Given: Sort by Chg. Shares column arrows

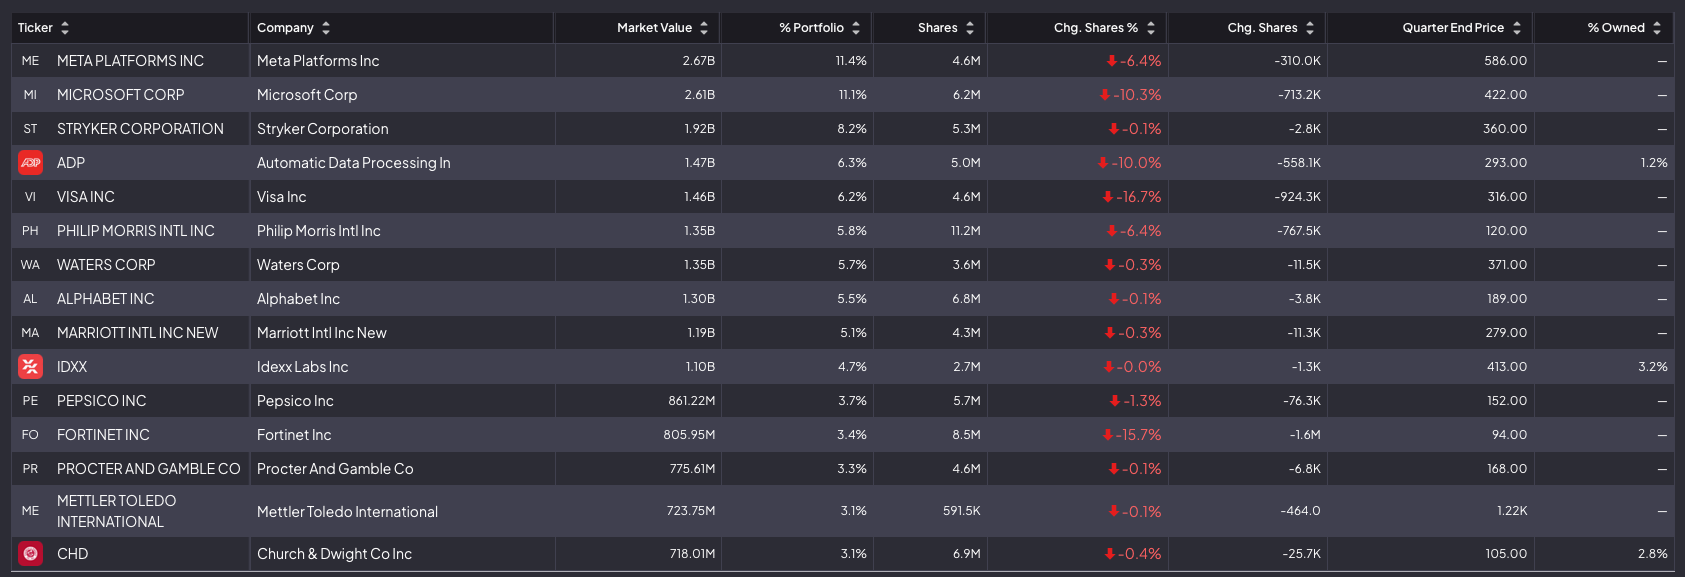Looking at the screenshot, I should [1310, 28].
